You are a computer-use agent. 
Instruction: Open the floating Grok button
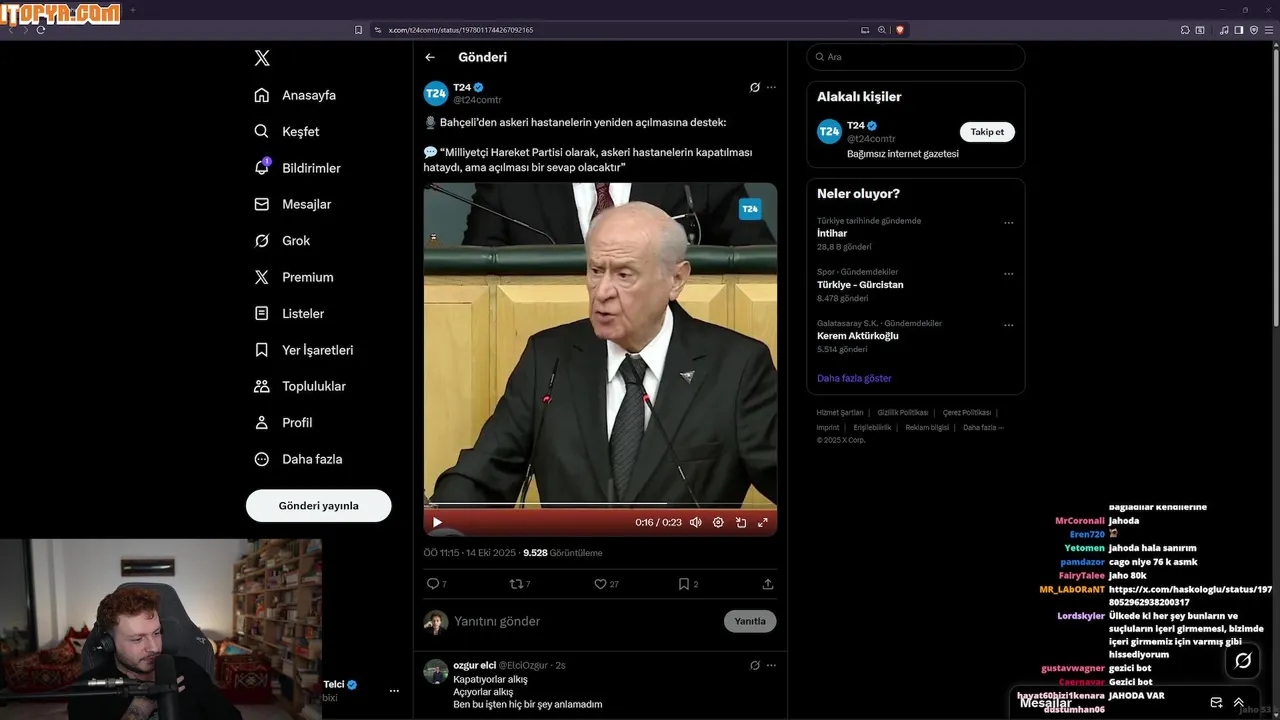click(1243, 660)
